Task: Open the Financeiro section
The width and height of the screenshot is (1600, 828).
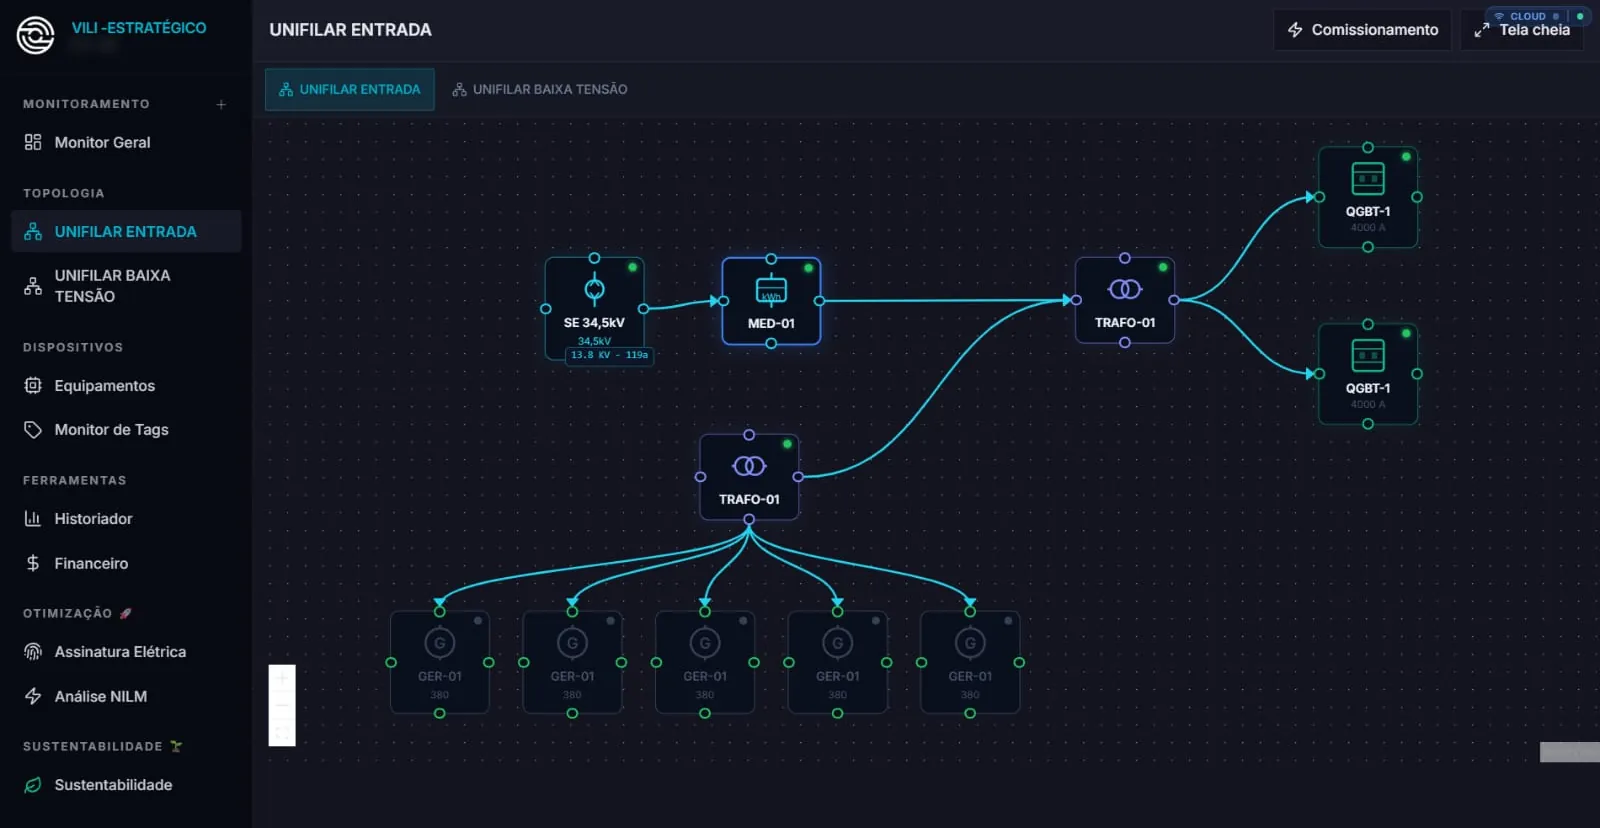Action: click(126, 563)
